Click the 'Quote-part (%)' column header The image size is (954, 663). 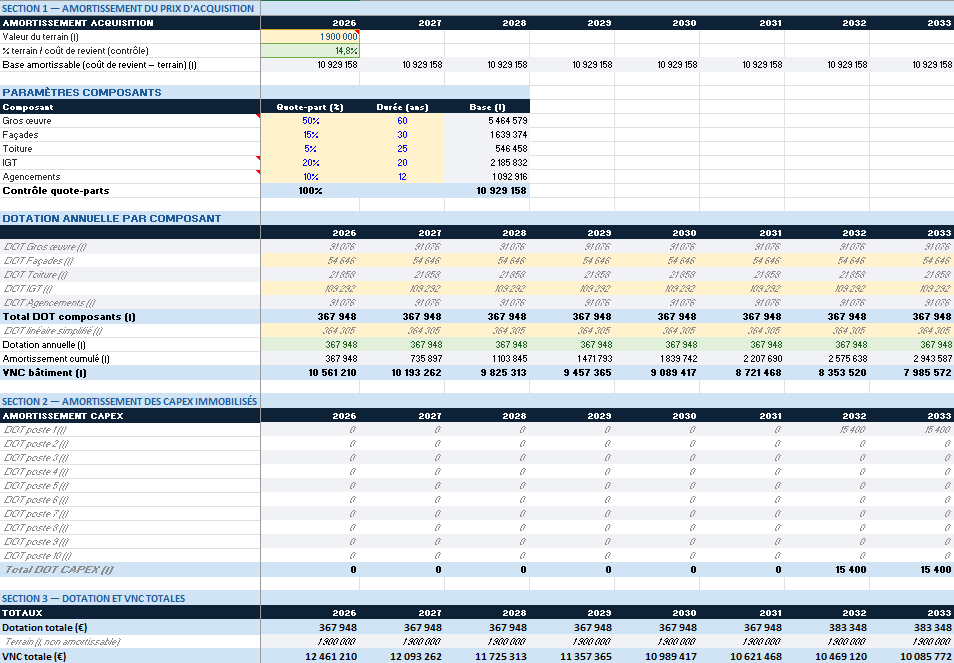(x=310, y=107)
